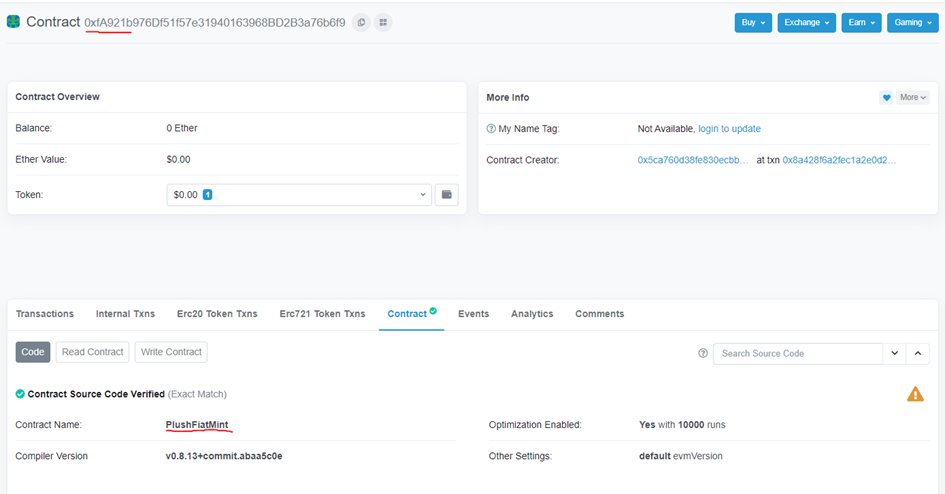945x494 pixels.
Task: Expand the Gaming dropdown
Action: pyautogui.click(x=913, y=22)
